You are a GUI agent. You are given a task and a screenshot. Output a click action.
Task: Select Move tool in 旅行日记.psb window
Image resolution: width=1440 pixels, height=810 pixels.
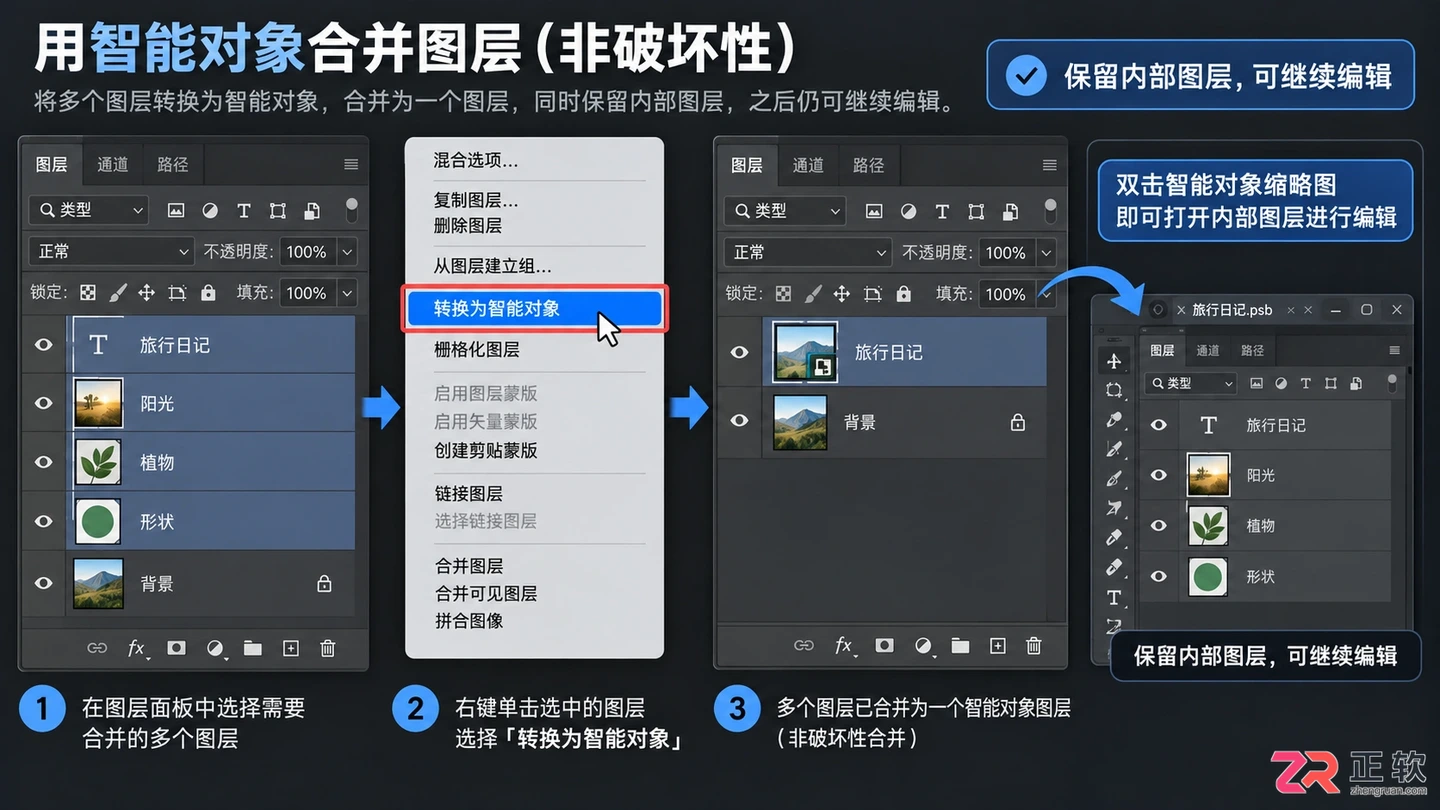pos(1114,360)
